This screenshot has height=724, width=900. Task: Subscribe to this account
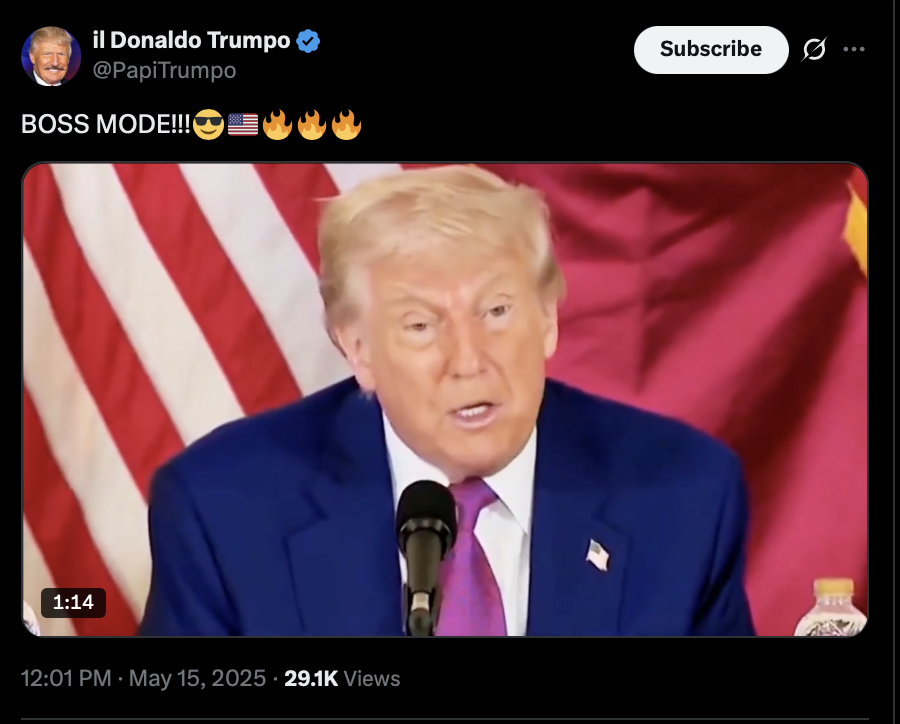[x=711, y=49]
